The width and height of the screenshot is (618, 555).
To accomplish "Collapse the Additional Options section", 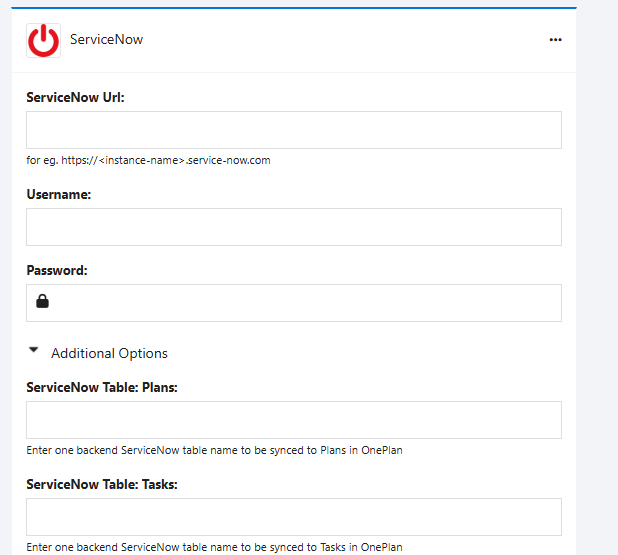I will pyautogui.click(x=34, y=350).
